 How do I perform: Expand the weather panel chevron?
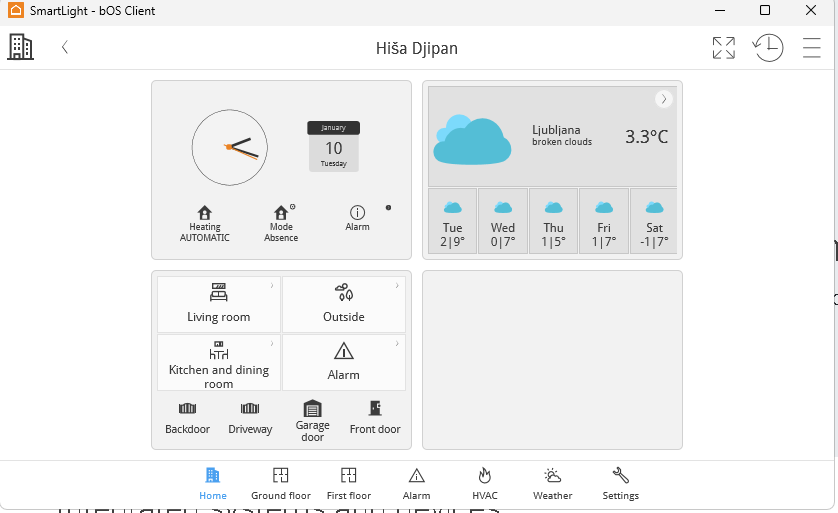(x=664, y=99)
